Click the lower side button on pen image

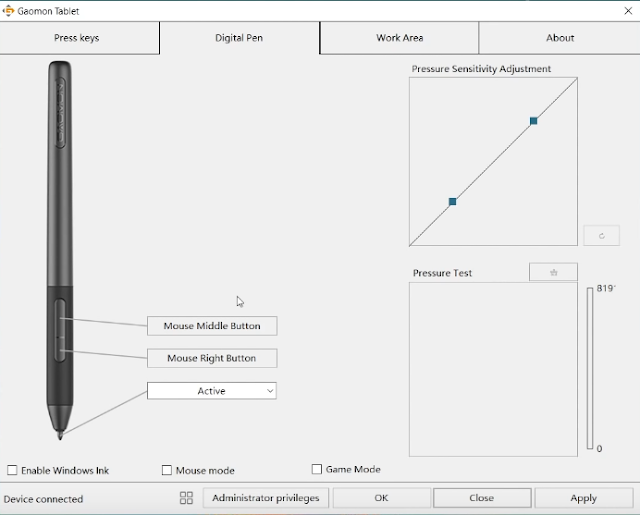(x=60, y=350)
